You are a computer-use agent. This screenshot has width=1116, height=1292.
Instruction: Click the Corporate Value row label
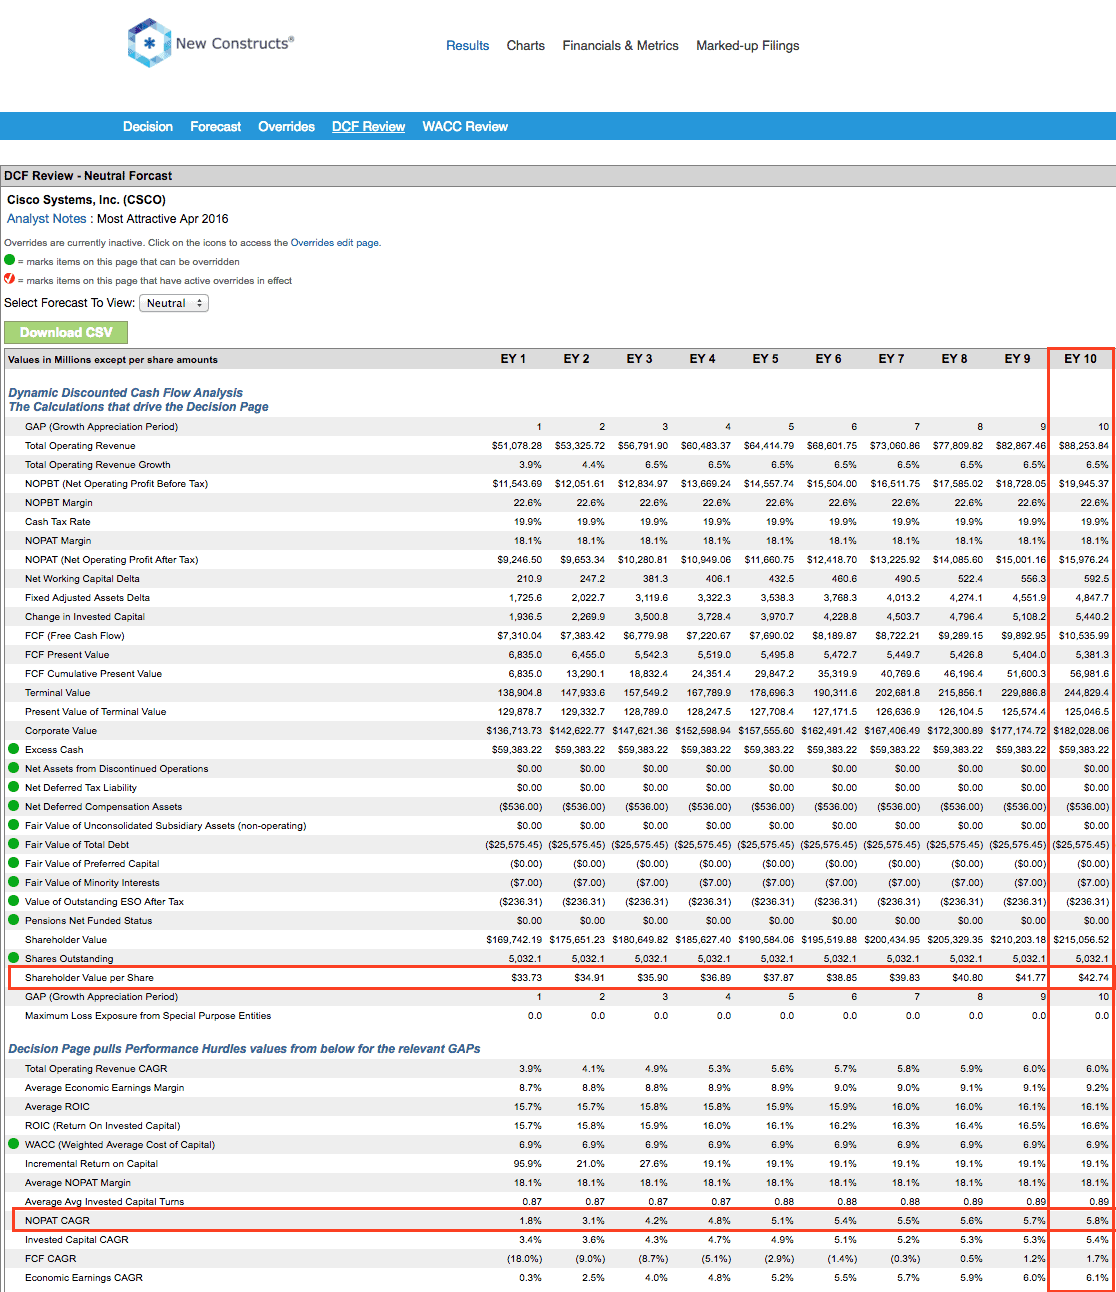[x=61, y=731]
